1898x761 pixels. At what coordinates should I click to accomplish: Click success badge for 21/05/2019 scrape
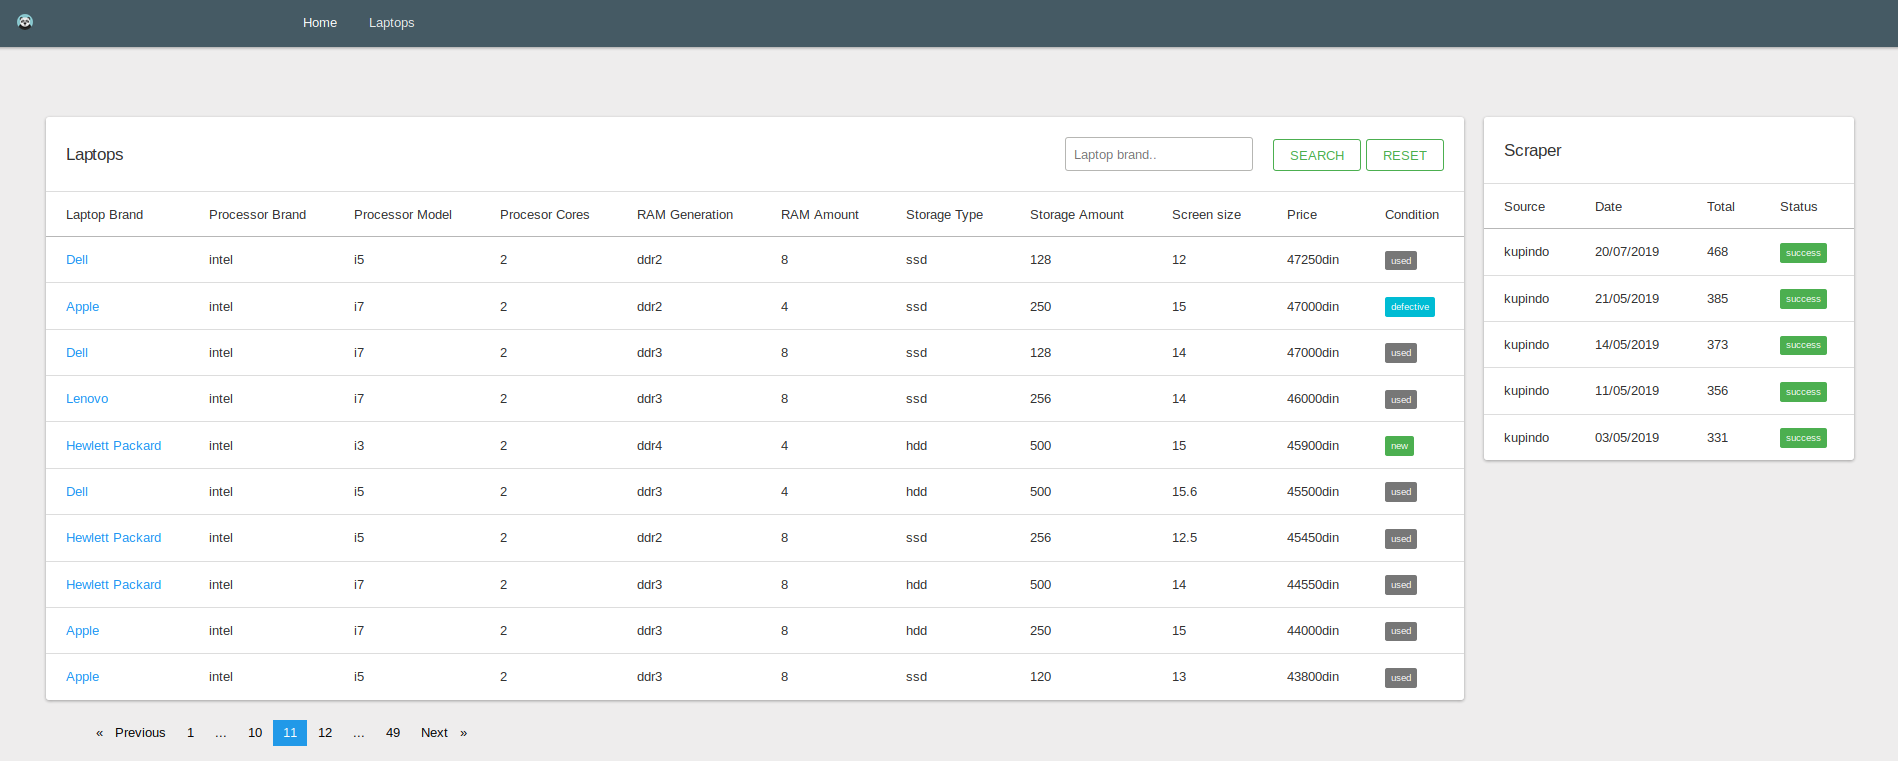(x=1803, y=299)
